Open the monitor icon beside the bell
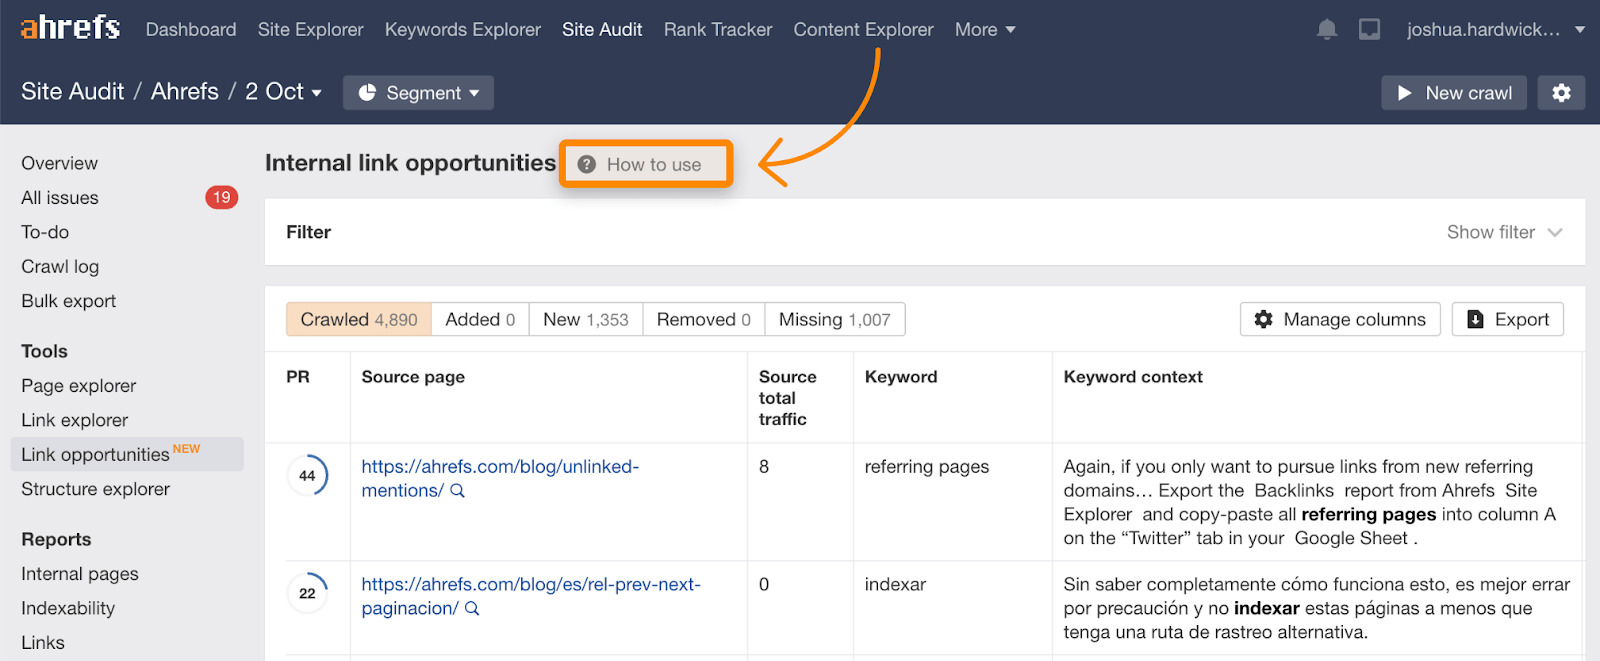1600x661 pixels. (1369, 30)
